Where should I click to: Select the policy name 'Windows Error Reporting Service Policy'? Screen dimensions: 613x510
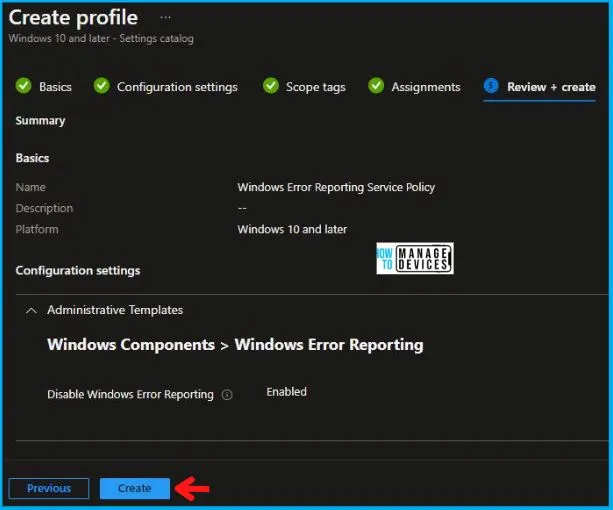point(336,187)
